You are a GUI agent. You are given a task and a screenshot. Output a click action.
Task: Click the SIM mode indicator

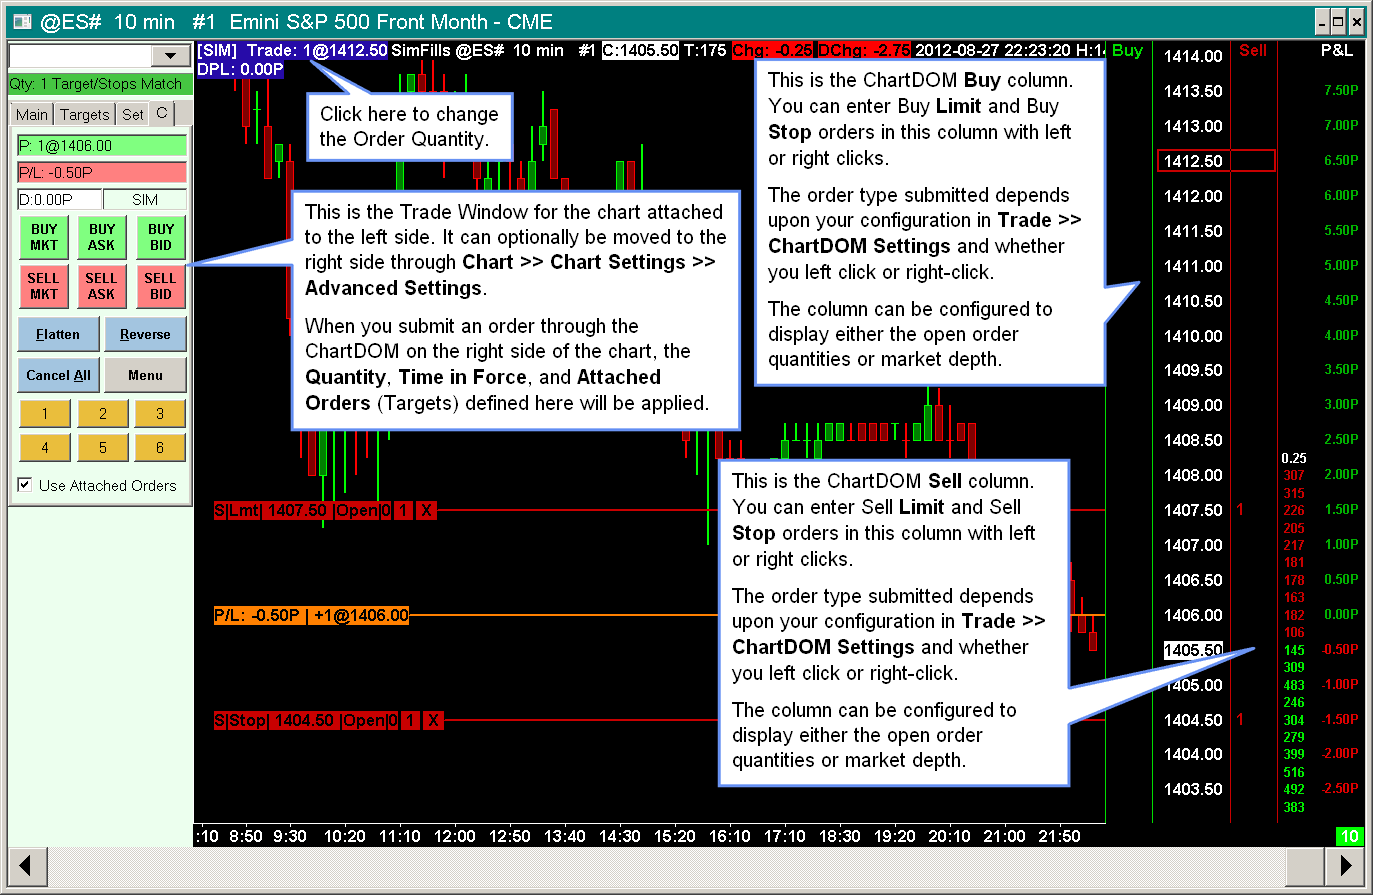click(145, 199)
